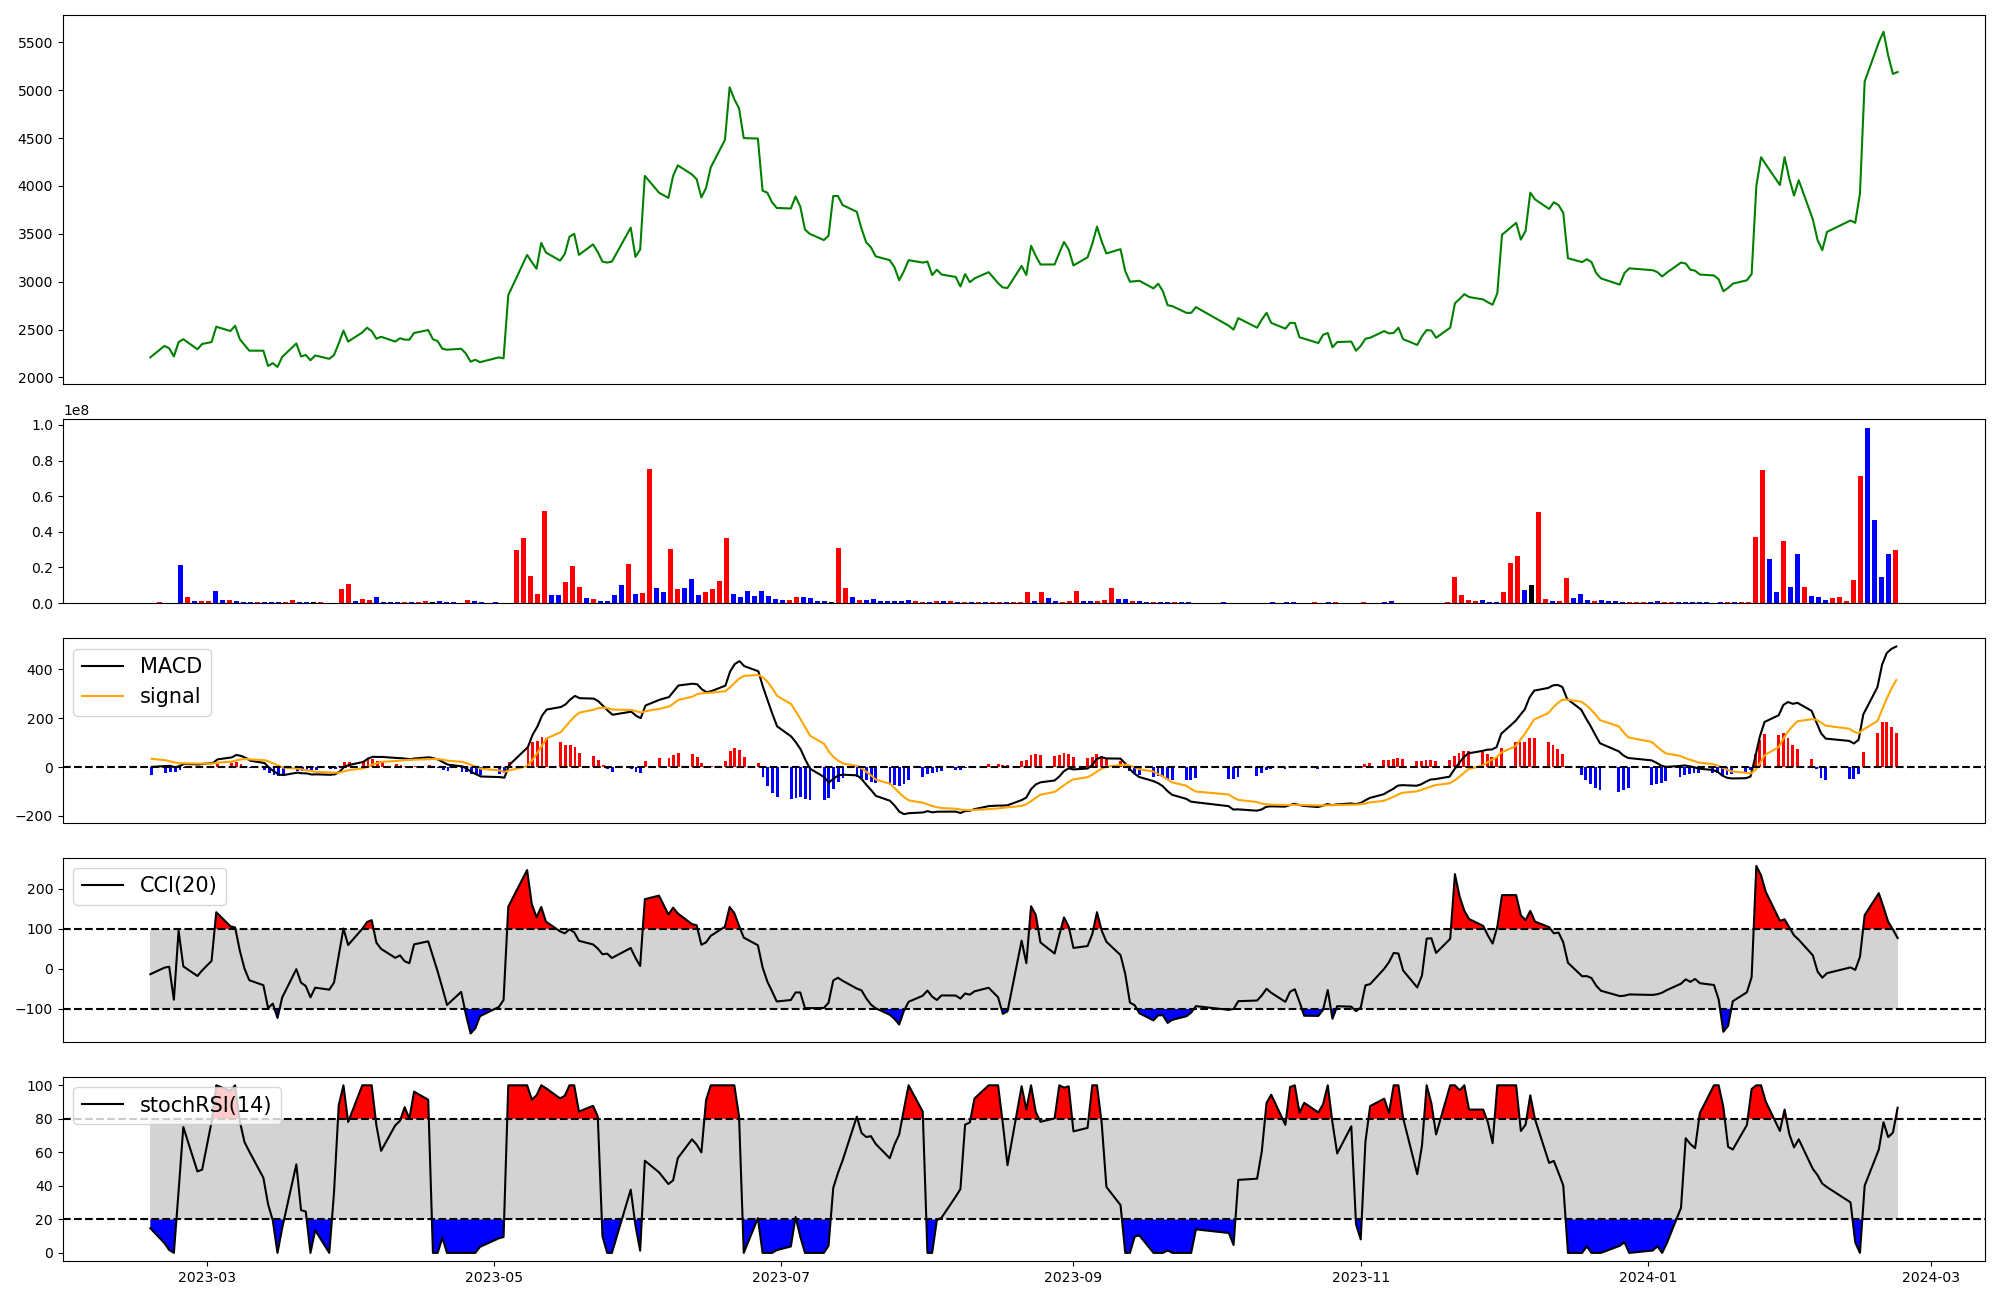Click the 2023-03 date tick label
This screenshot has height=1300, width=2000.
pos(207,1277)
